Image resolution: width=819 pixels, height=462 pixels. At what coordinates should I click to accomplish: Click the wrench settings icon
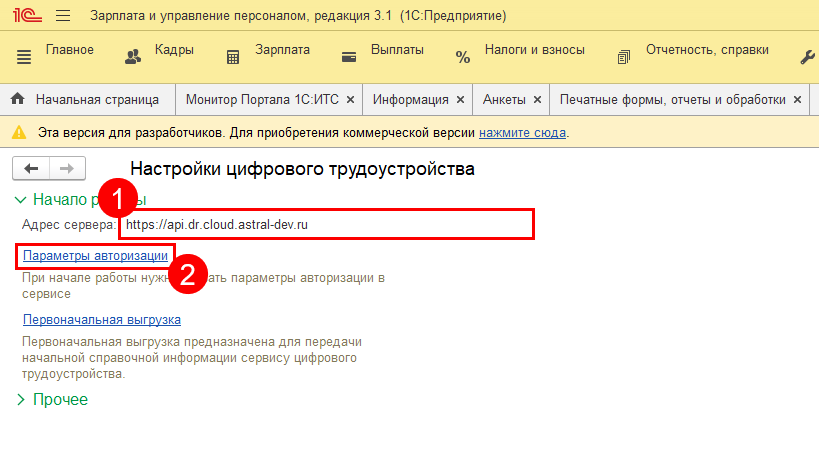coord(807,57)
